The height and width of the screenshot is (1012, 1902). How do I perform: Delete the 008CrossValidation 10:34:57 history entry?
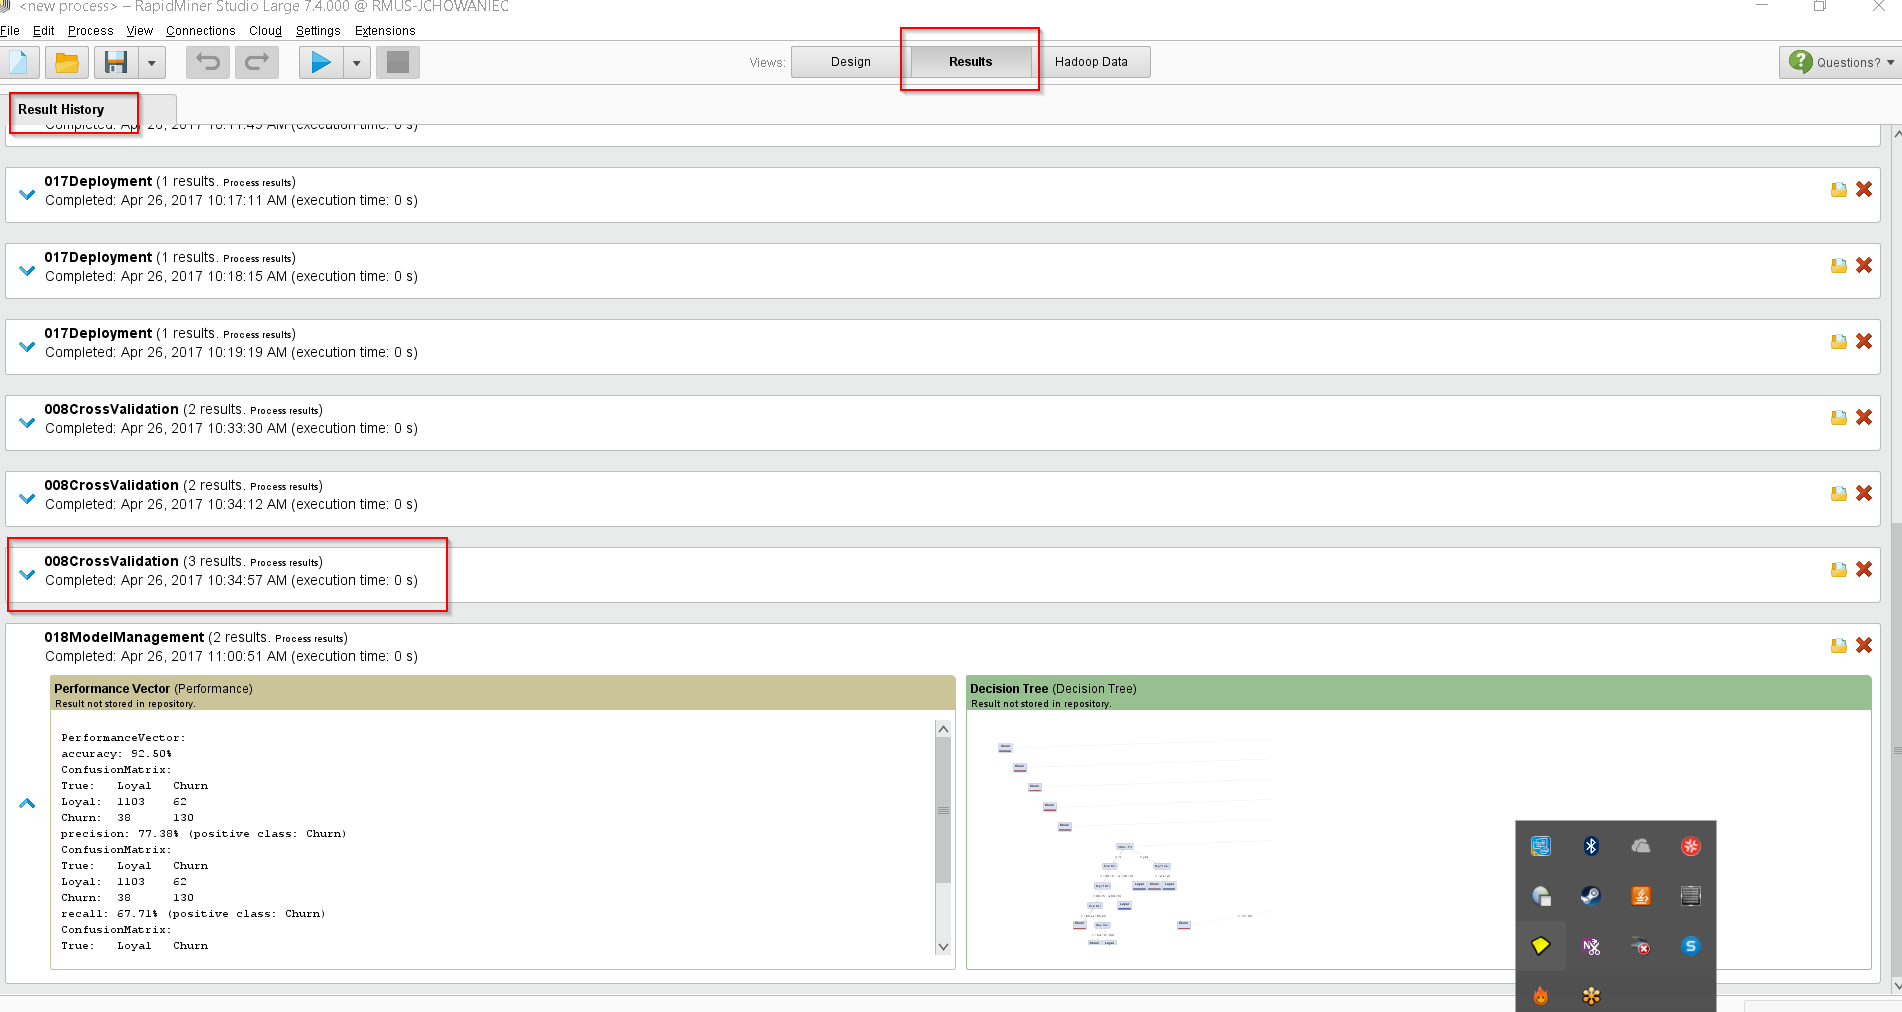click(x=1864, y=570)
